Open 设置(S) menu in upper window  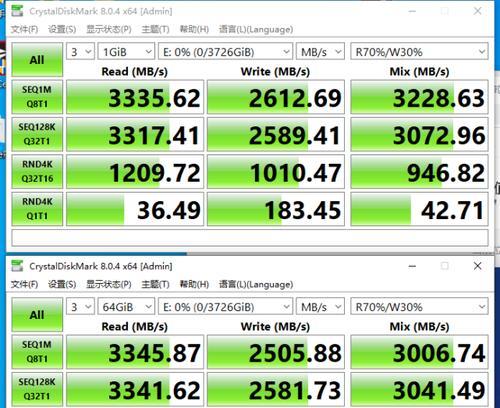point(62,29)
